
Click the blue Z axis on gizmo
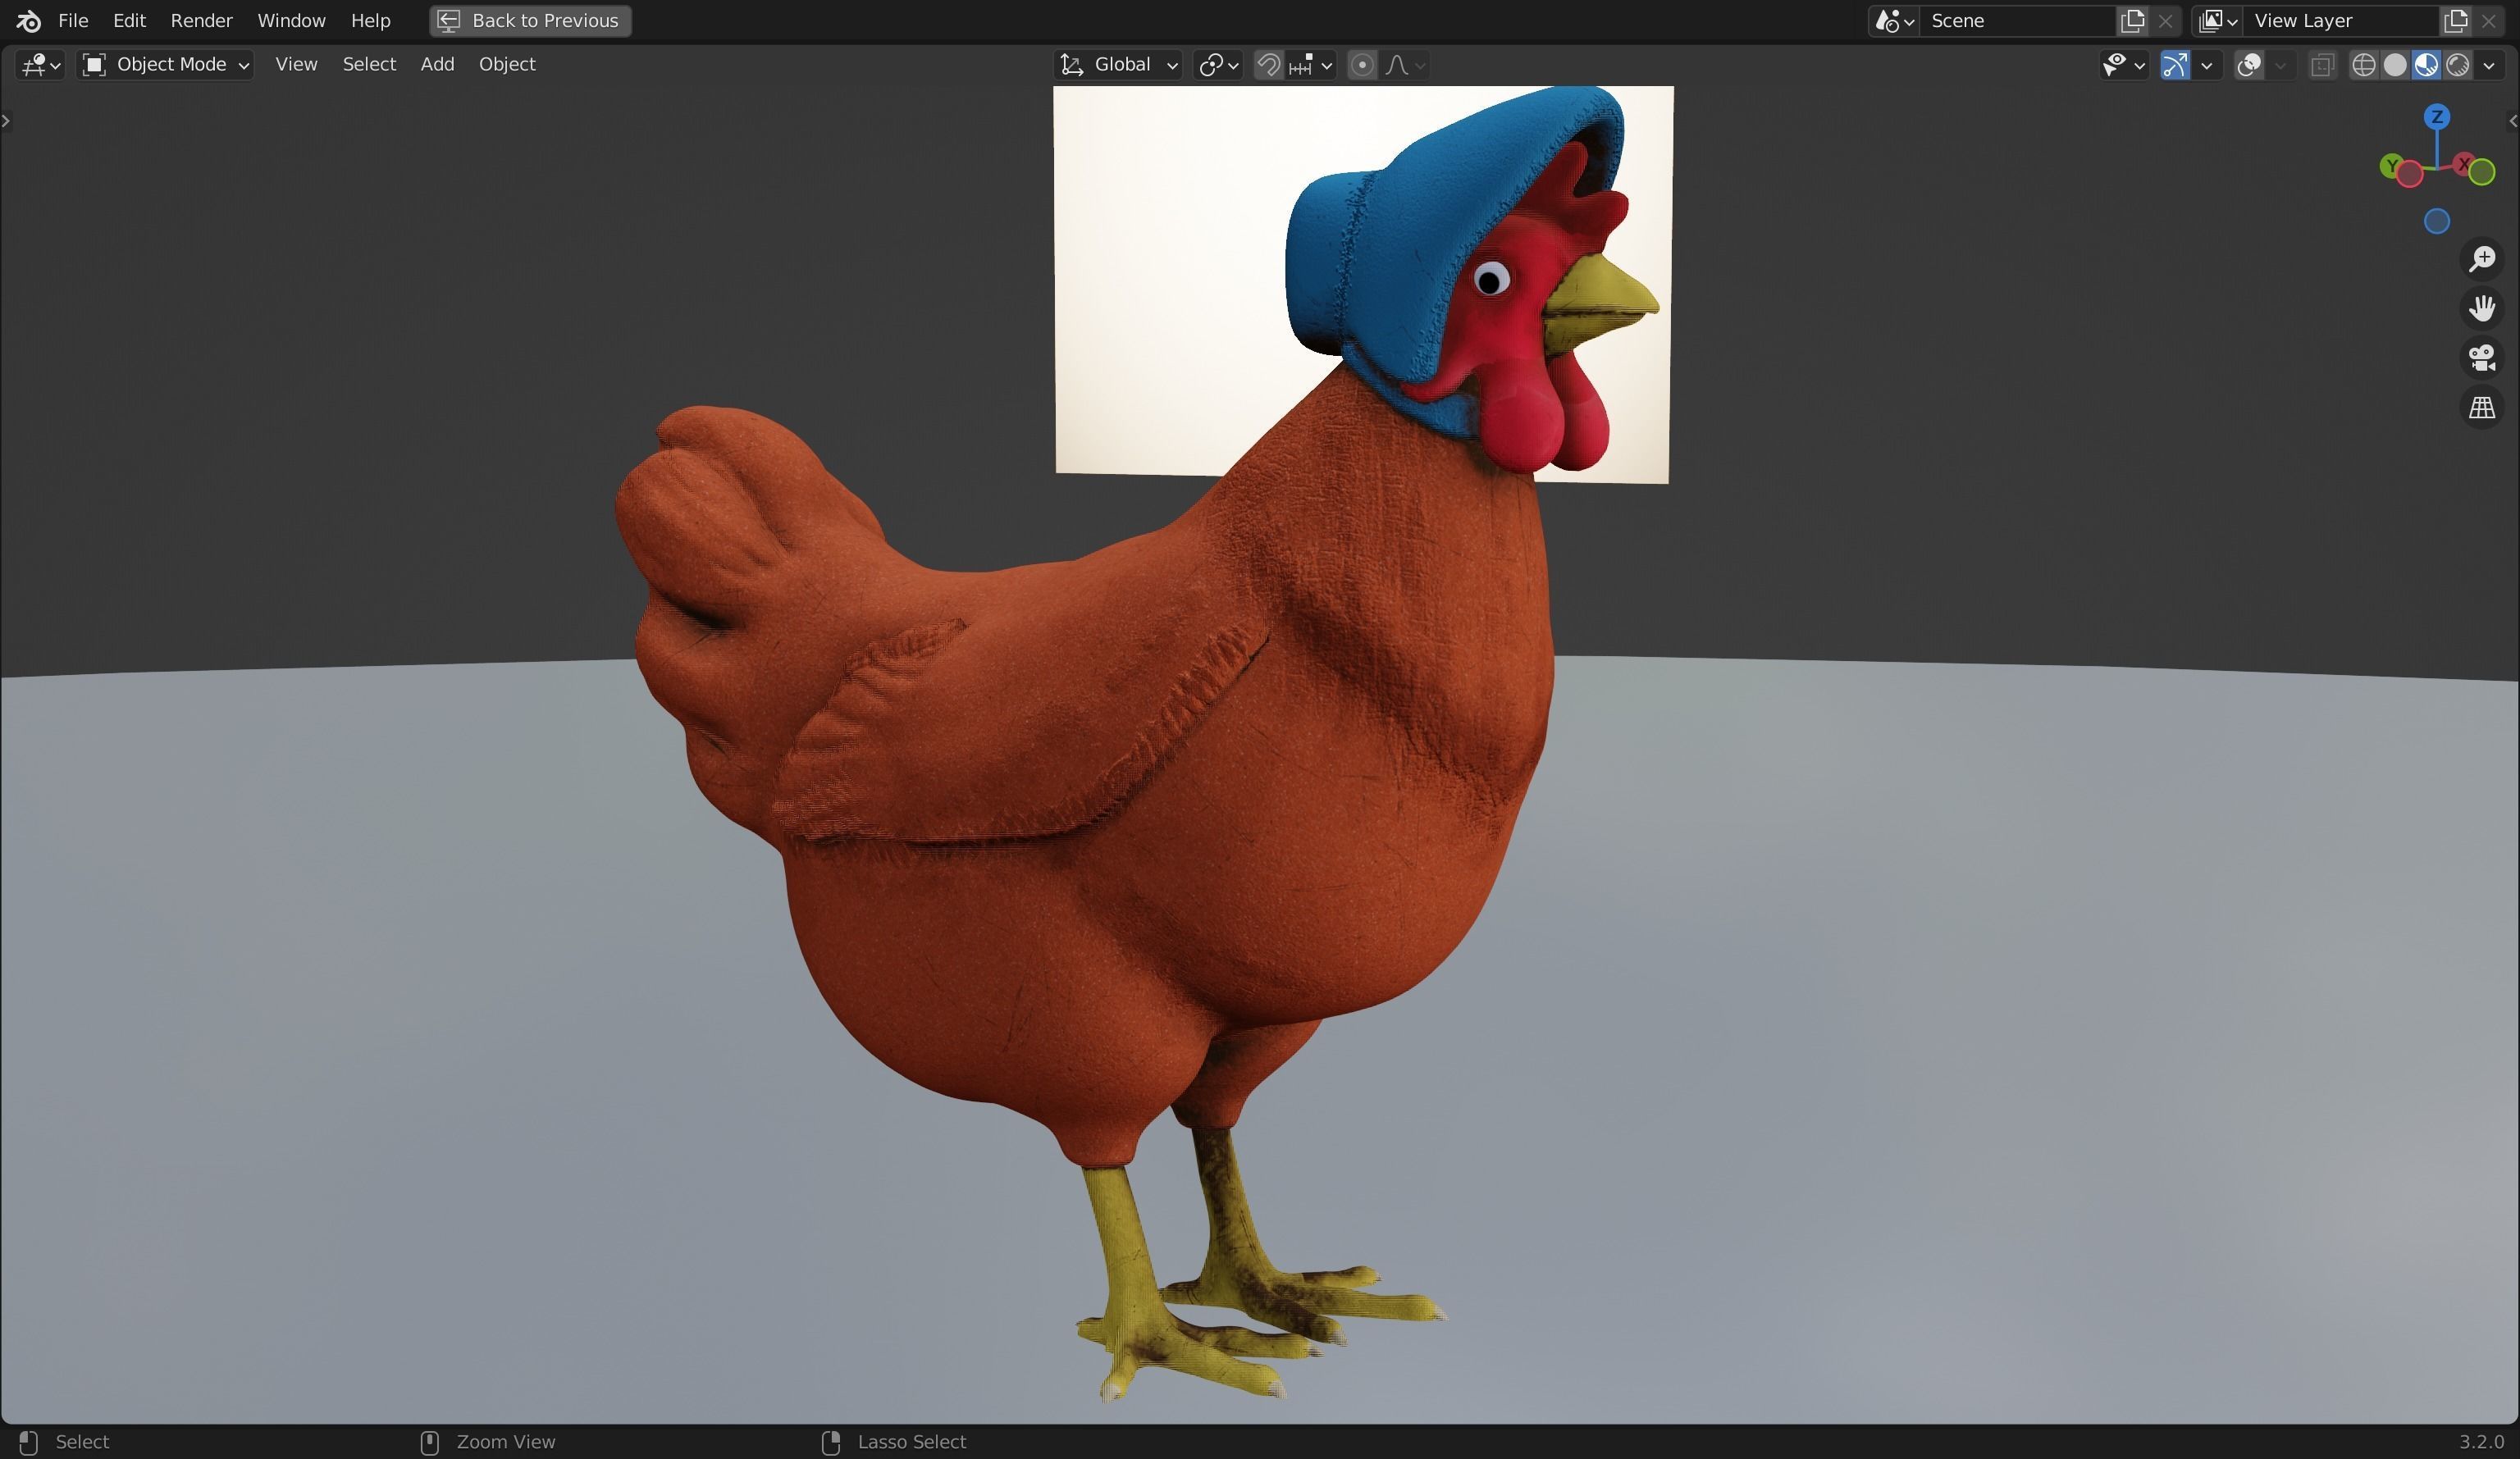click(2437, 117)
